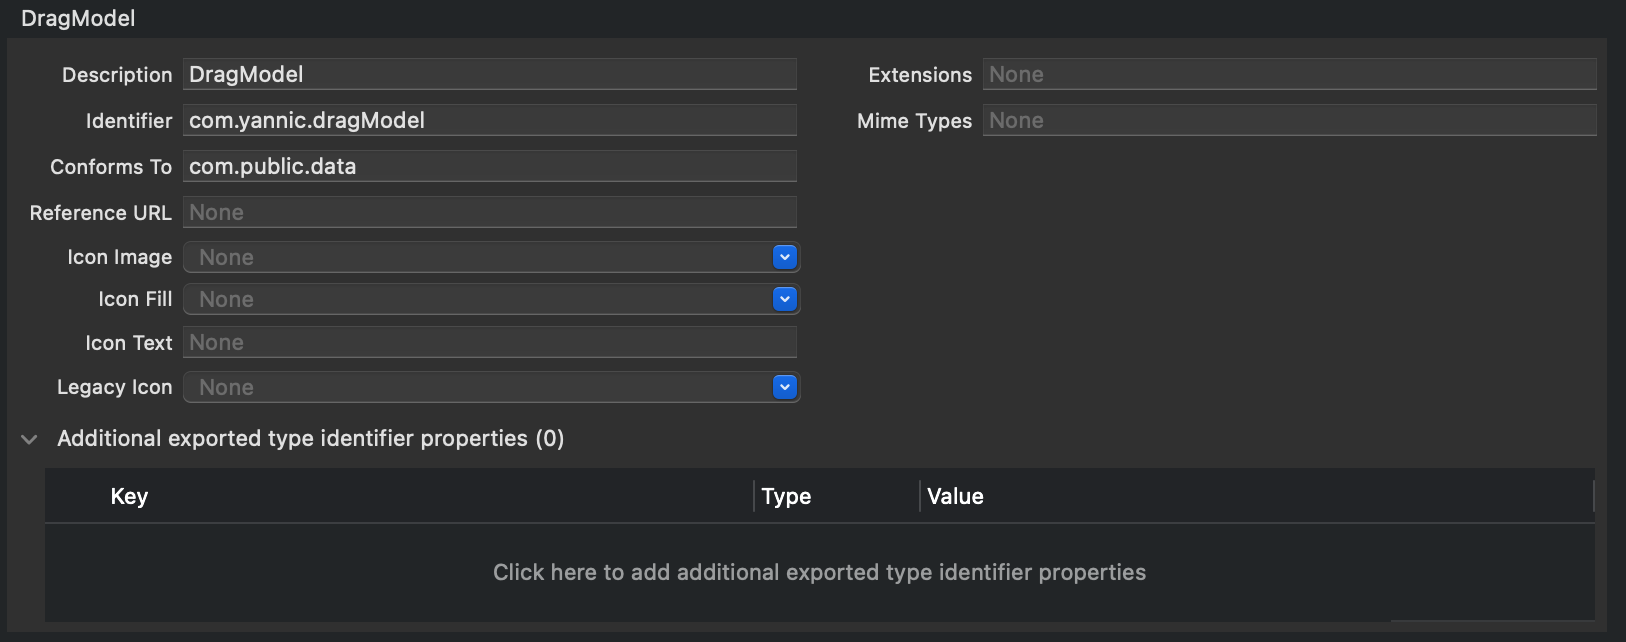Focus the Identifier field containing com.yannic.dragModel
The width and height of the screenshot is (1626, 642).
tap(489, 120)
